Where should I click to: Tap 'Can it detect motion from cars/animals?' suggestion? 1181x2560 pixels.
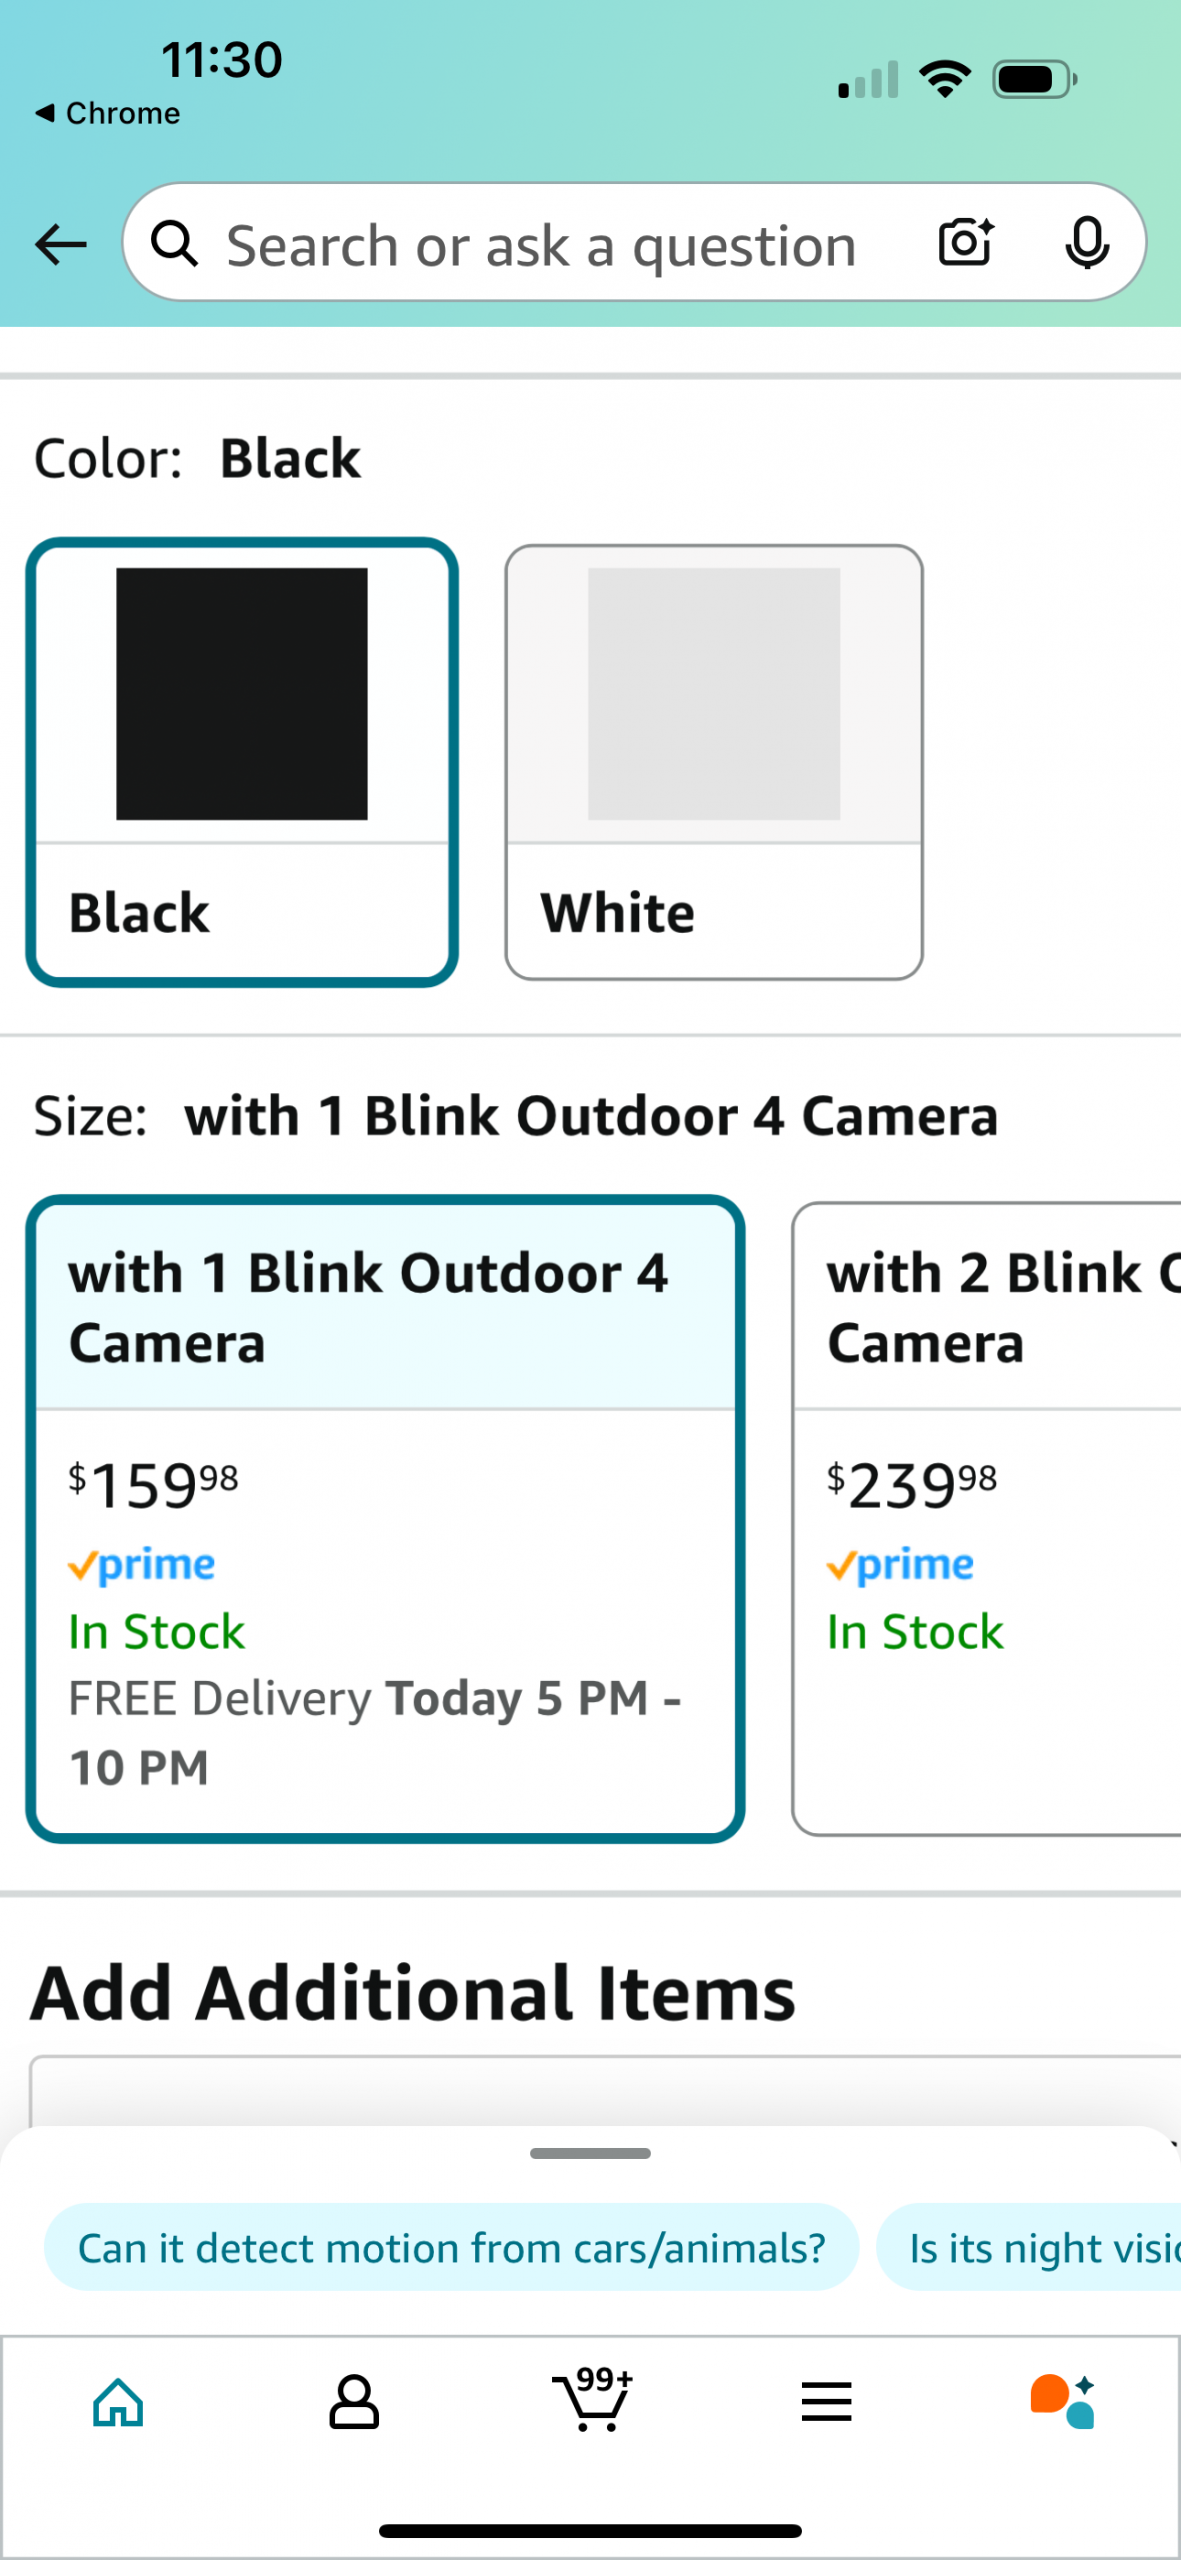coord(452,2247)
